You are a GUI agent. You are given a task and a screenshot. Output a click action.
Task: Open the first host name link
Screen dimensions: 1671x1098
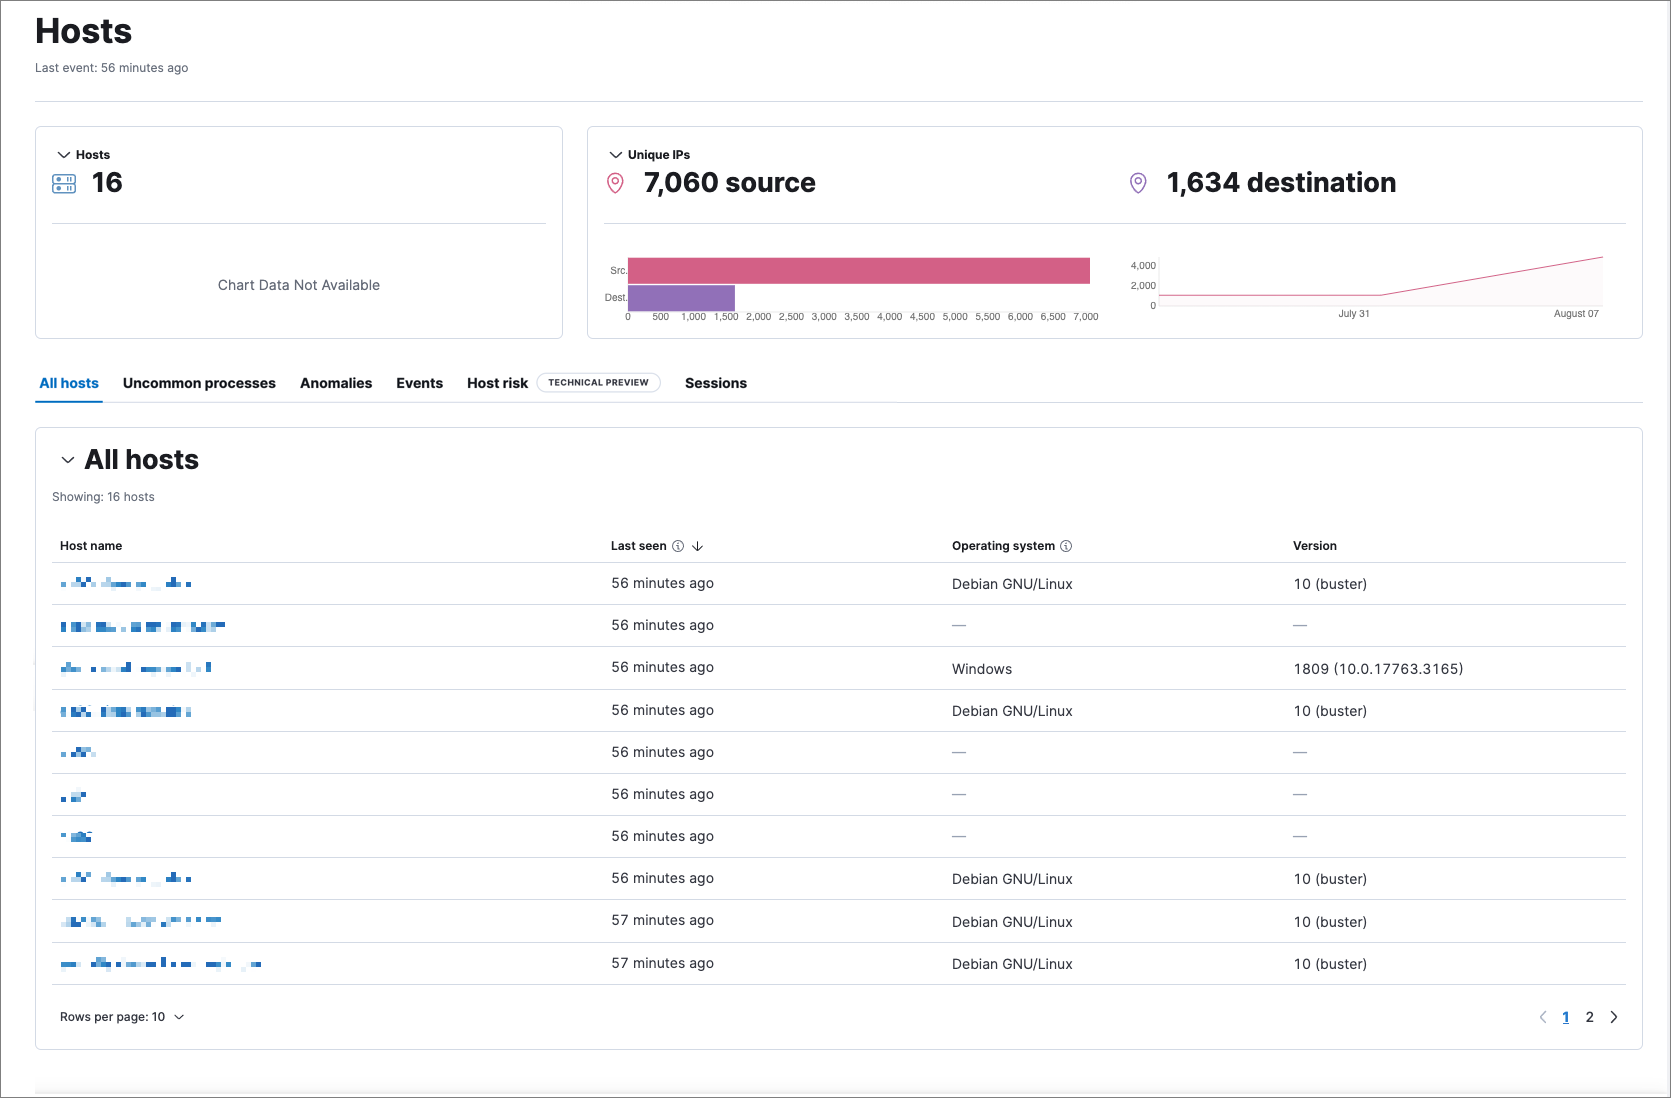(x=126, y=583)
